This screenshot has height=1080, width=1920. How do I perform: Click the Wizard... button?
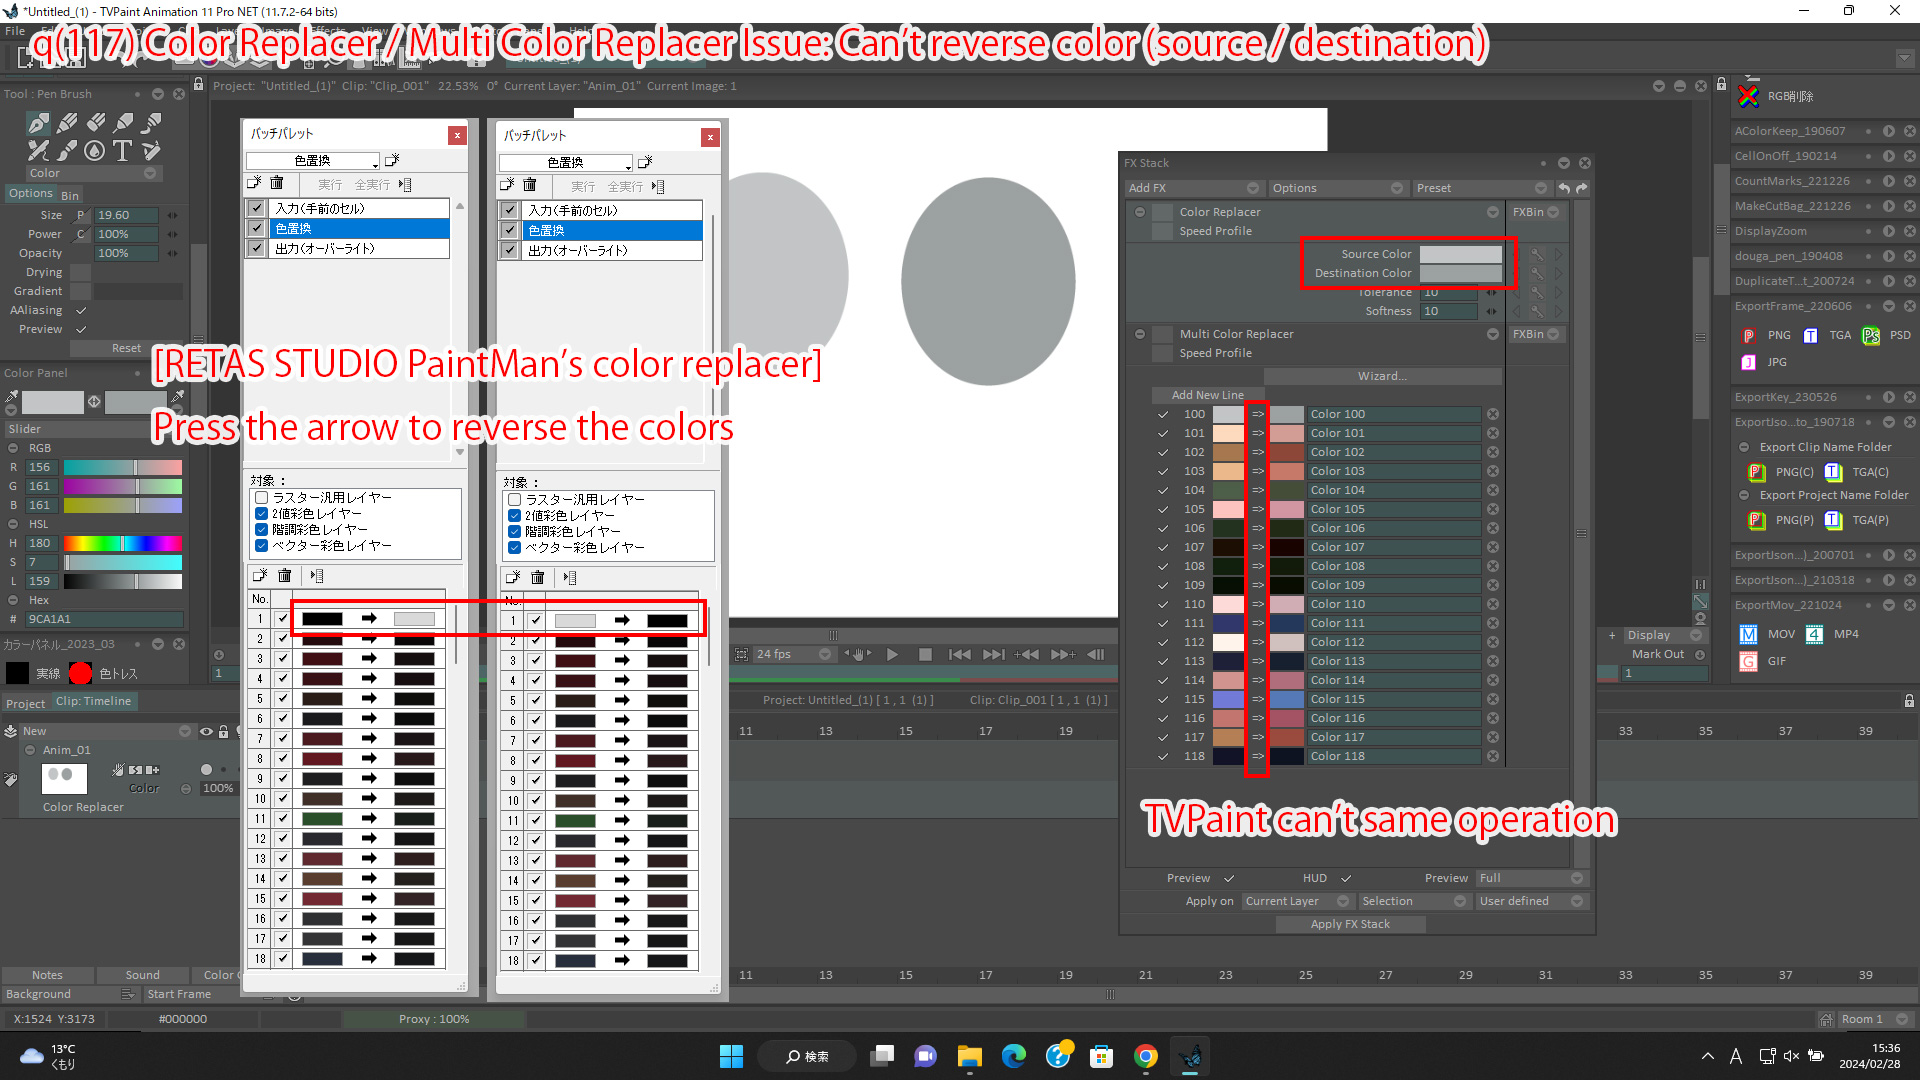tap(1382, 376)
